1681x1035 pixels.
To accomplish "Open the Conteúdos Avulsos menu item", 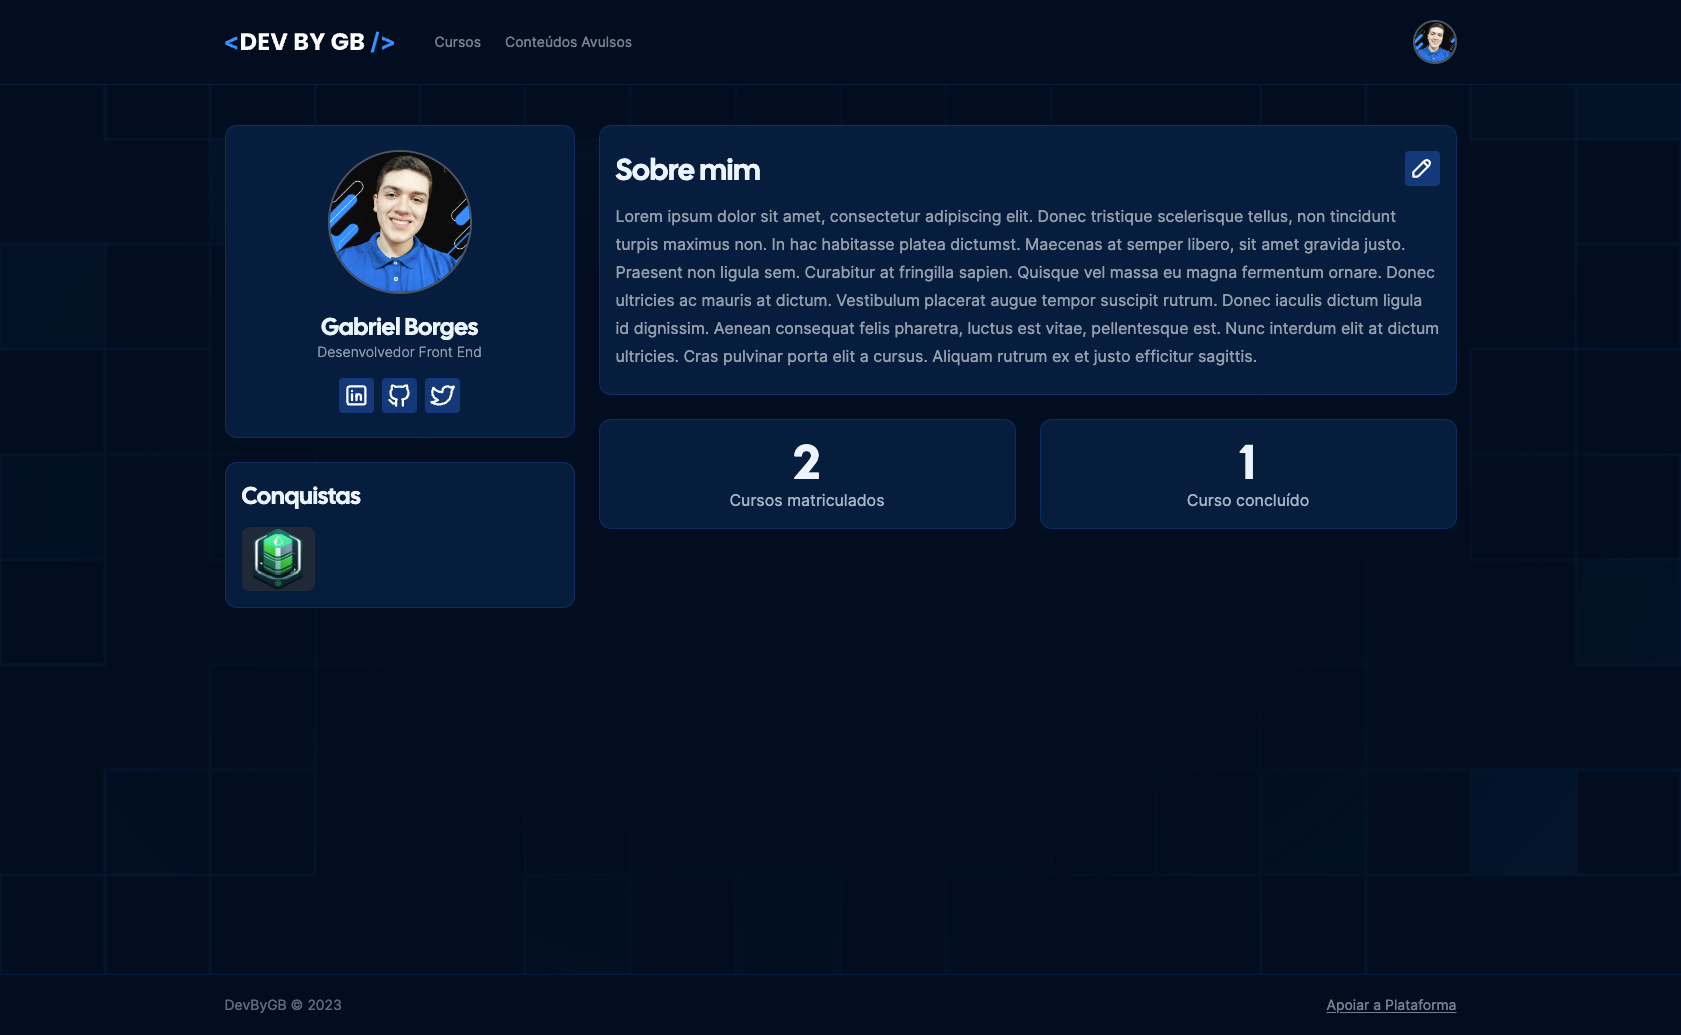I will point(568,42).
